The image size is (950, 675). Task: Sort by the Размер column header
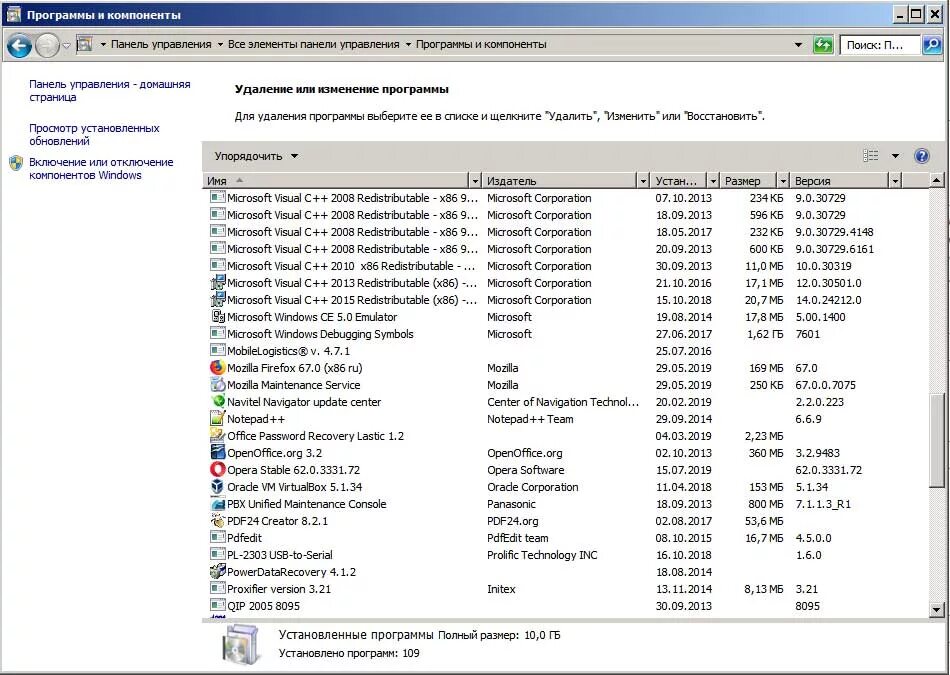[x=749, y=181]
